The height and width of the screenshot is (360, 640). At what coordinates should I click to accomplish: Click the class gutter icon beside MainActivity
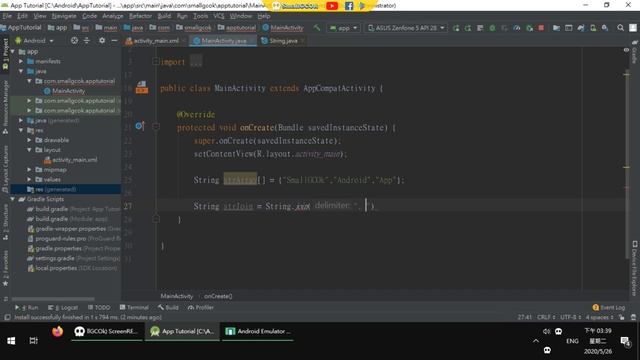(142, 87)
